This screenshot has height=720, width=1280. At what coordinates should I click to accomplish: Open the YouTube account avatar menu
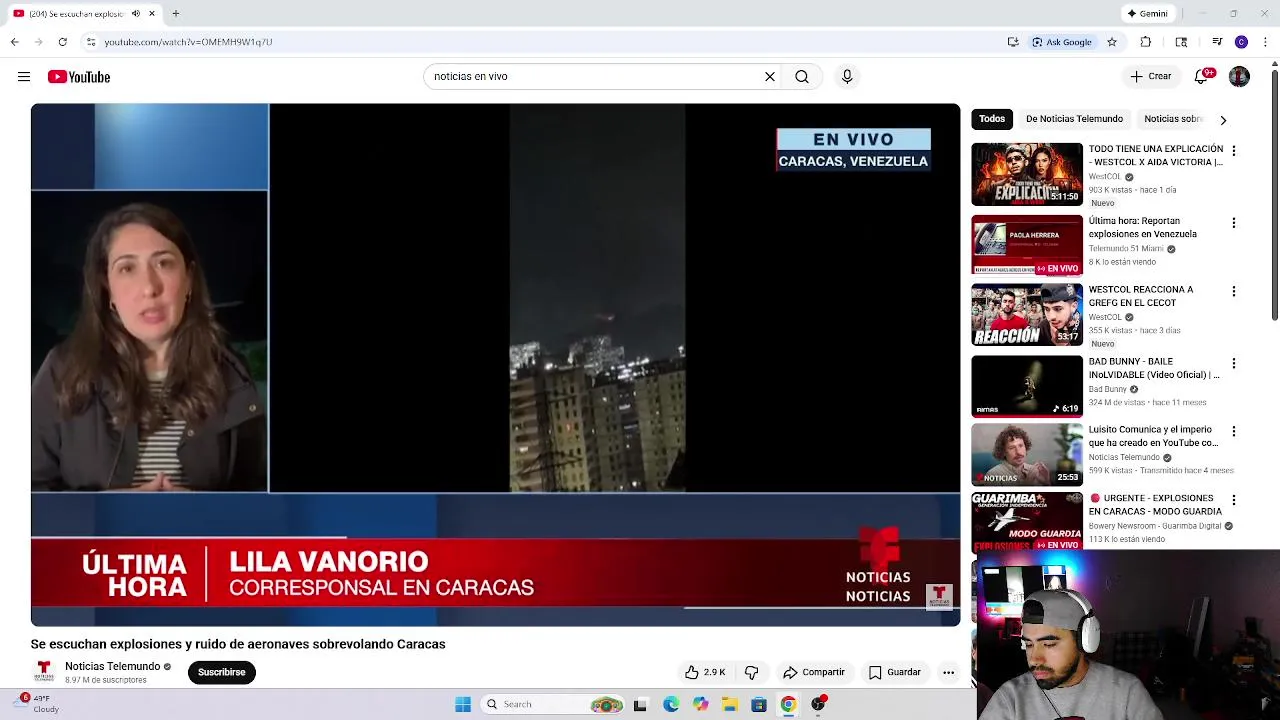[x=1240, y=77]
